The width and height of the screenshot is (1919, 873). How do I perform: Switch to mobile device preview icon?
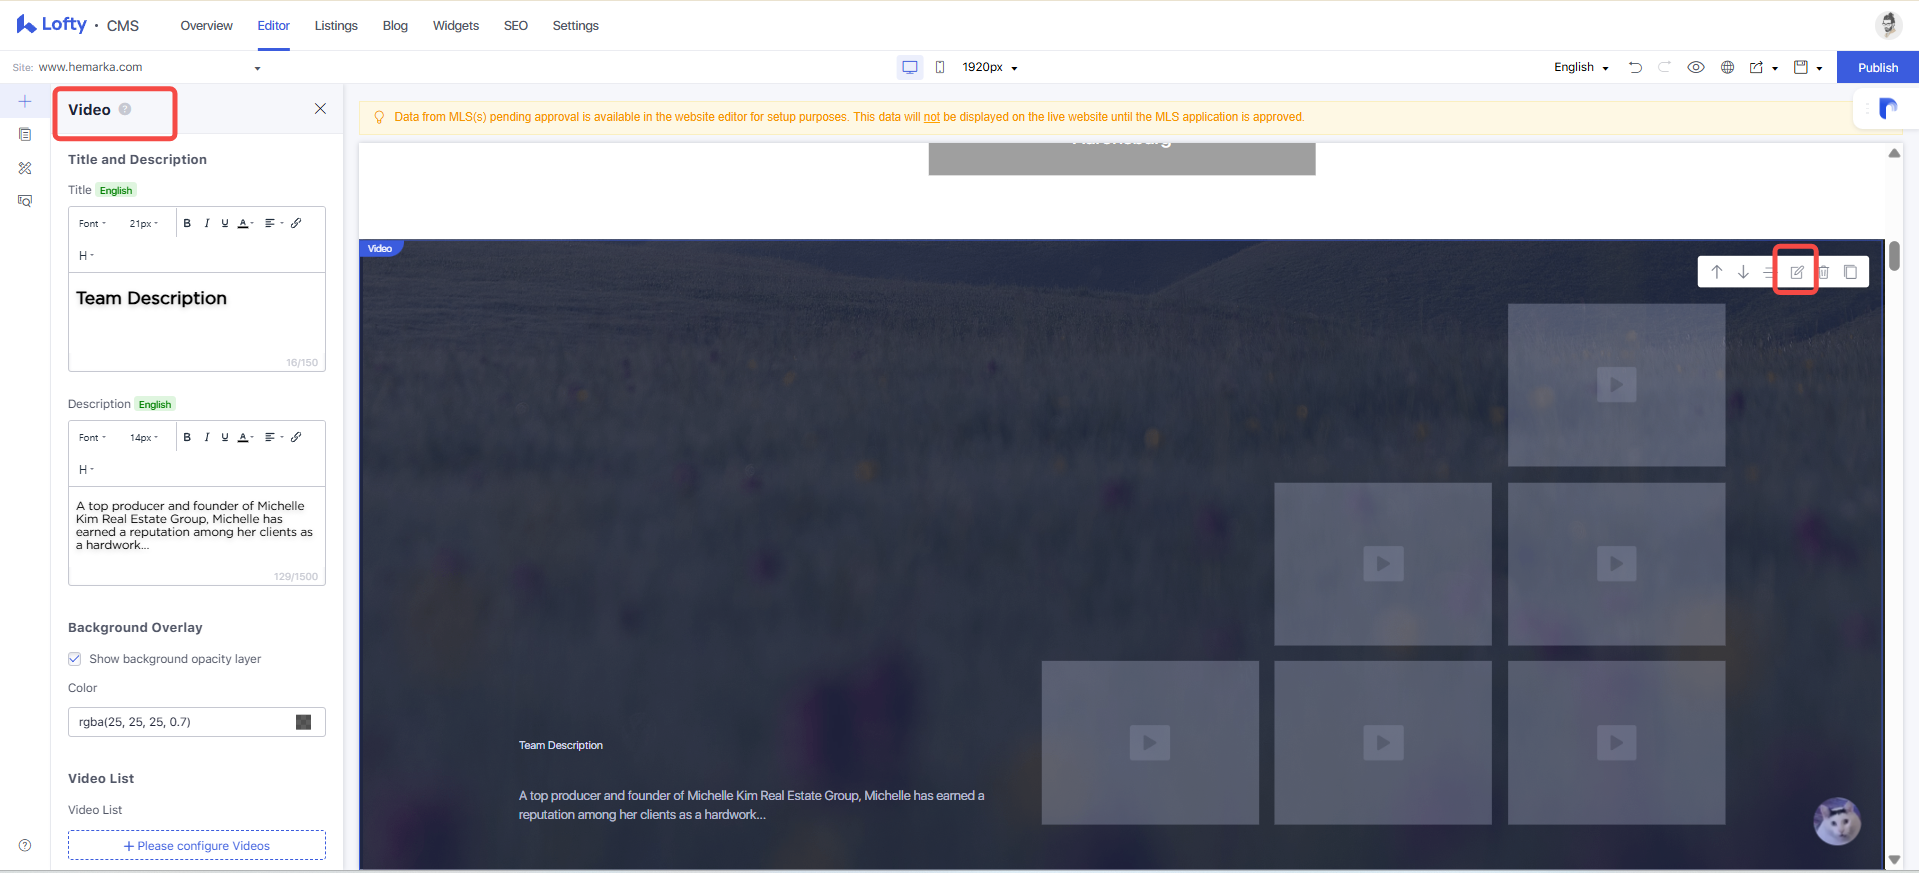pos(940,67)
